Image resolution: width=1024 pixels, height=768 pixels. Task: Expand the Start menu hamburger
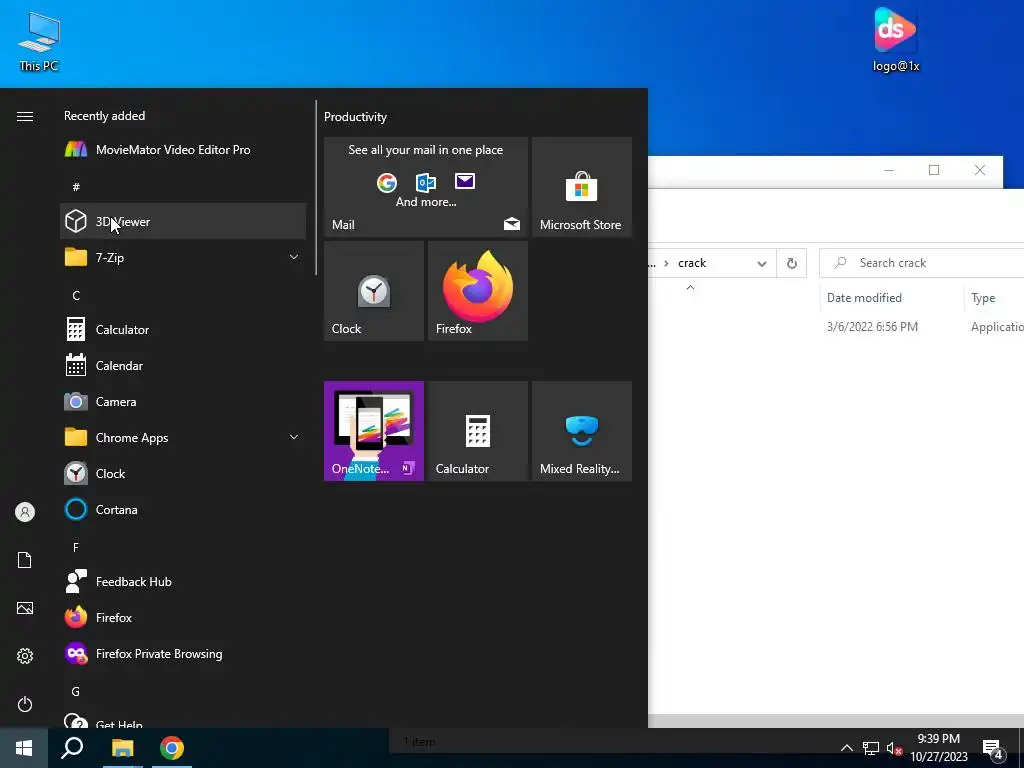25,116
